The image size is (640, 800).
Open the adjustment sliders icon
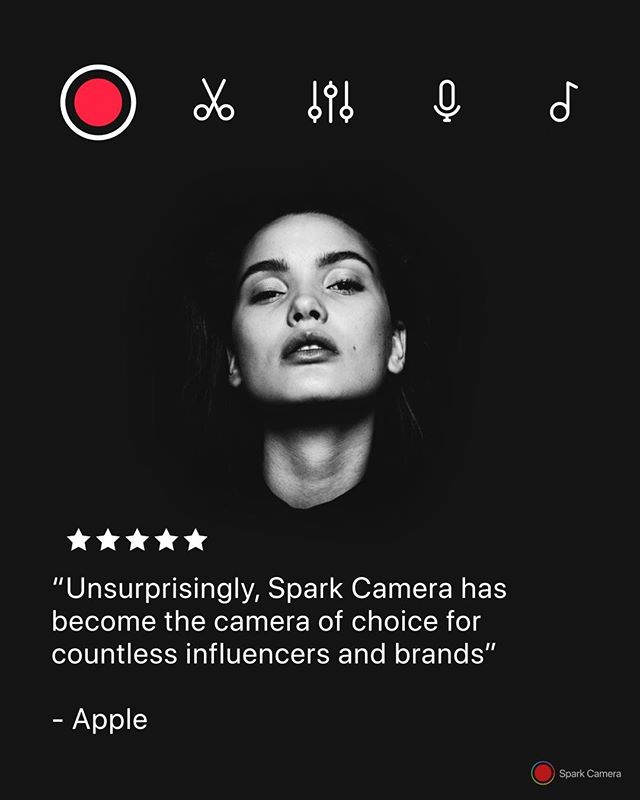(x=331, y=102)
